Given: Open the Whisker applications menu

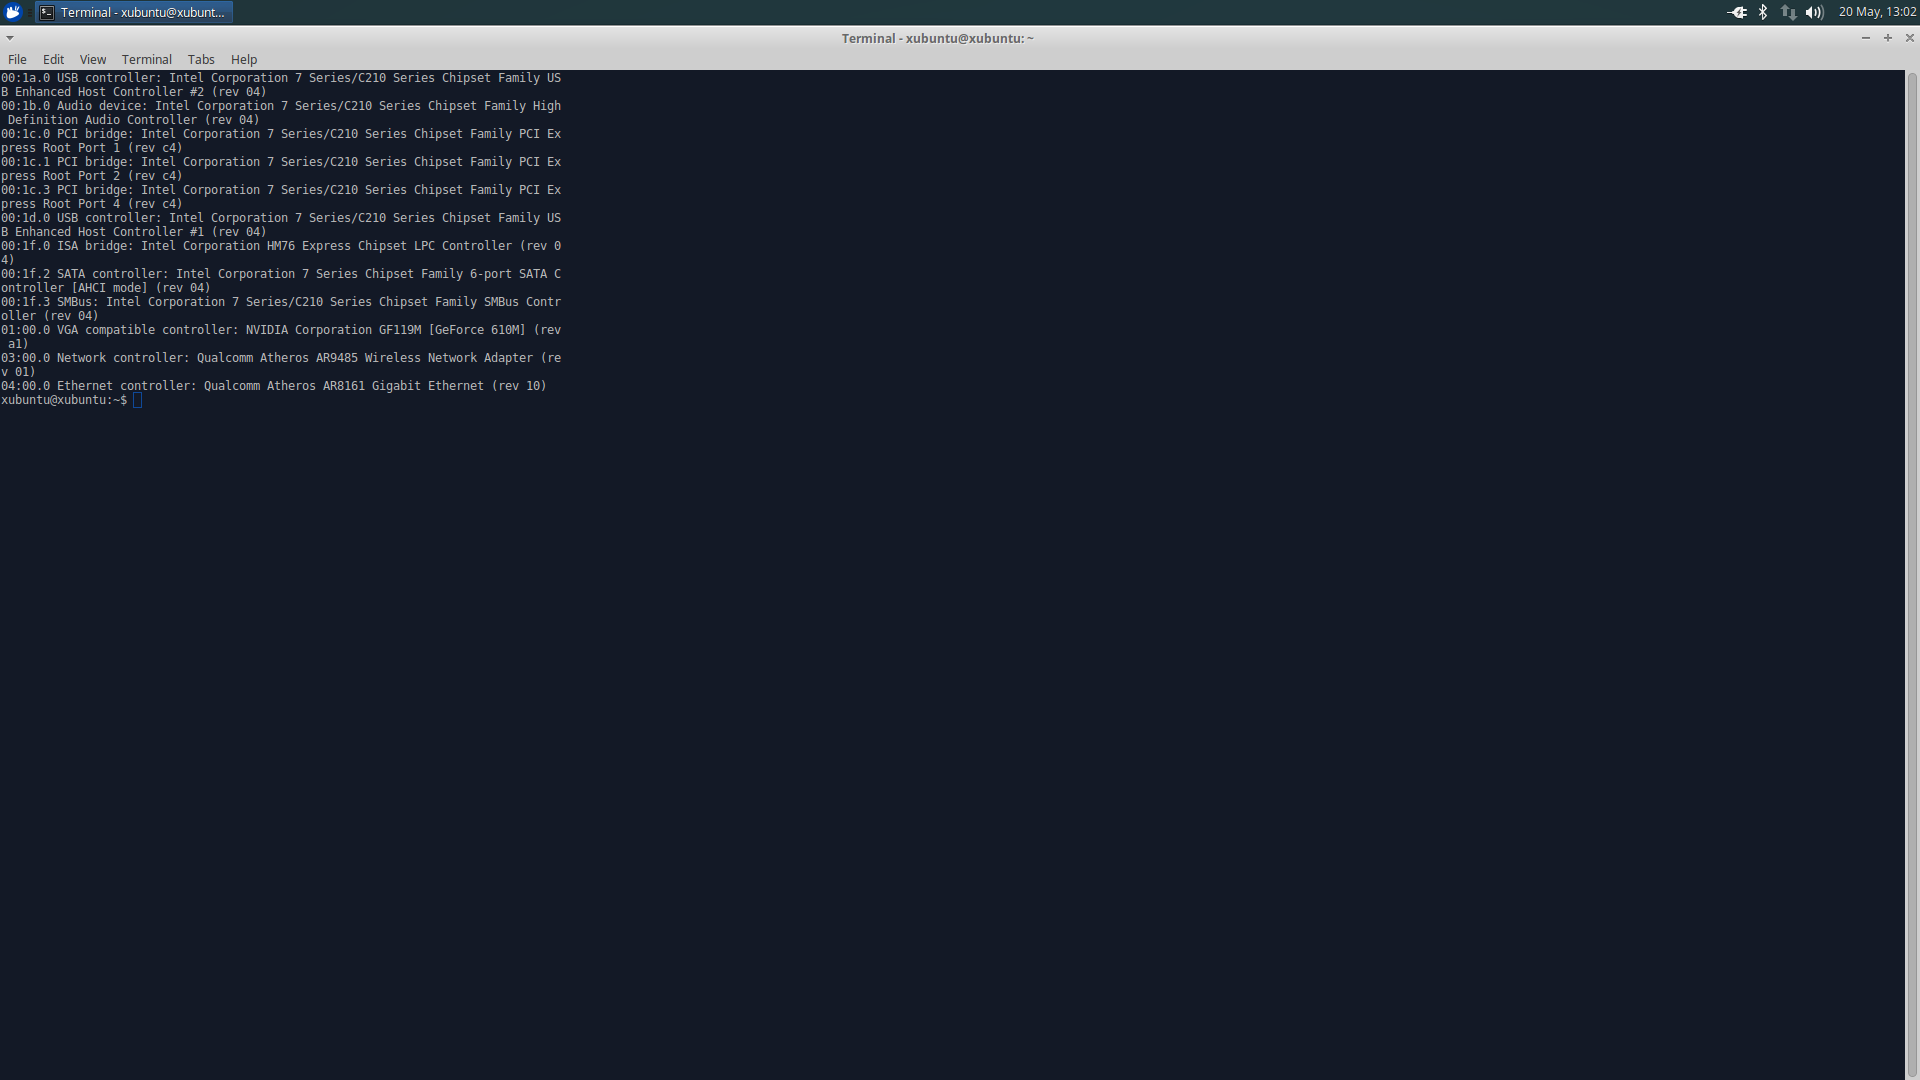Looking at the screenshot, I should 13,12.
